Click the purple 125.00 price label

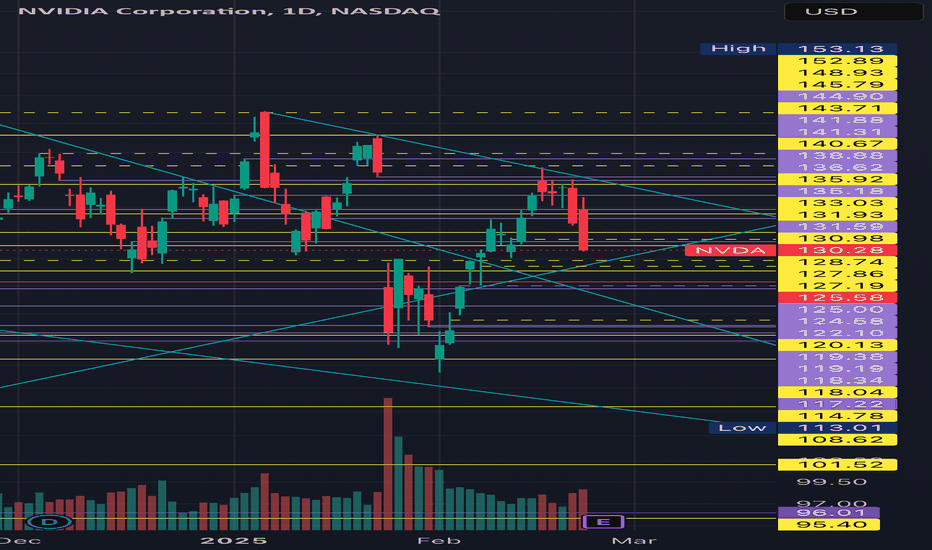[x=837, y=309]
